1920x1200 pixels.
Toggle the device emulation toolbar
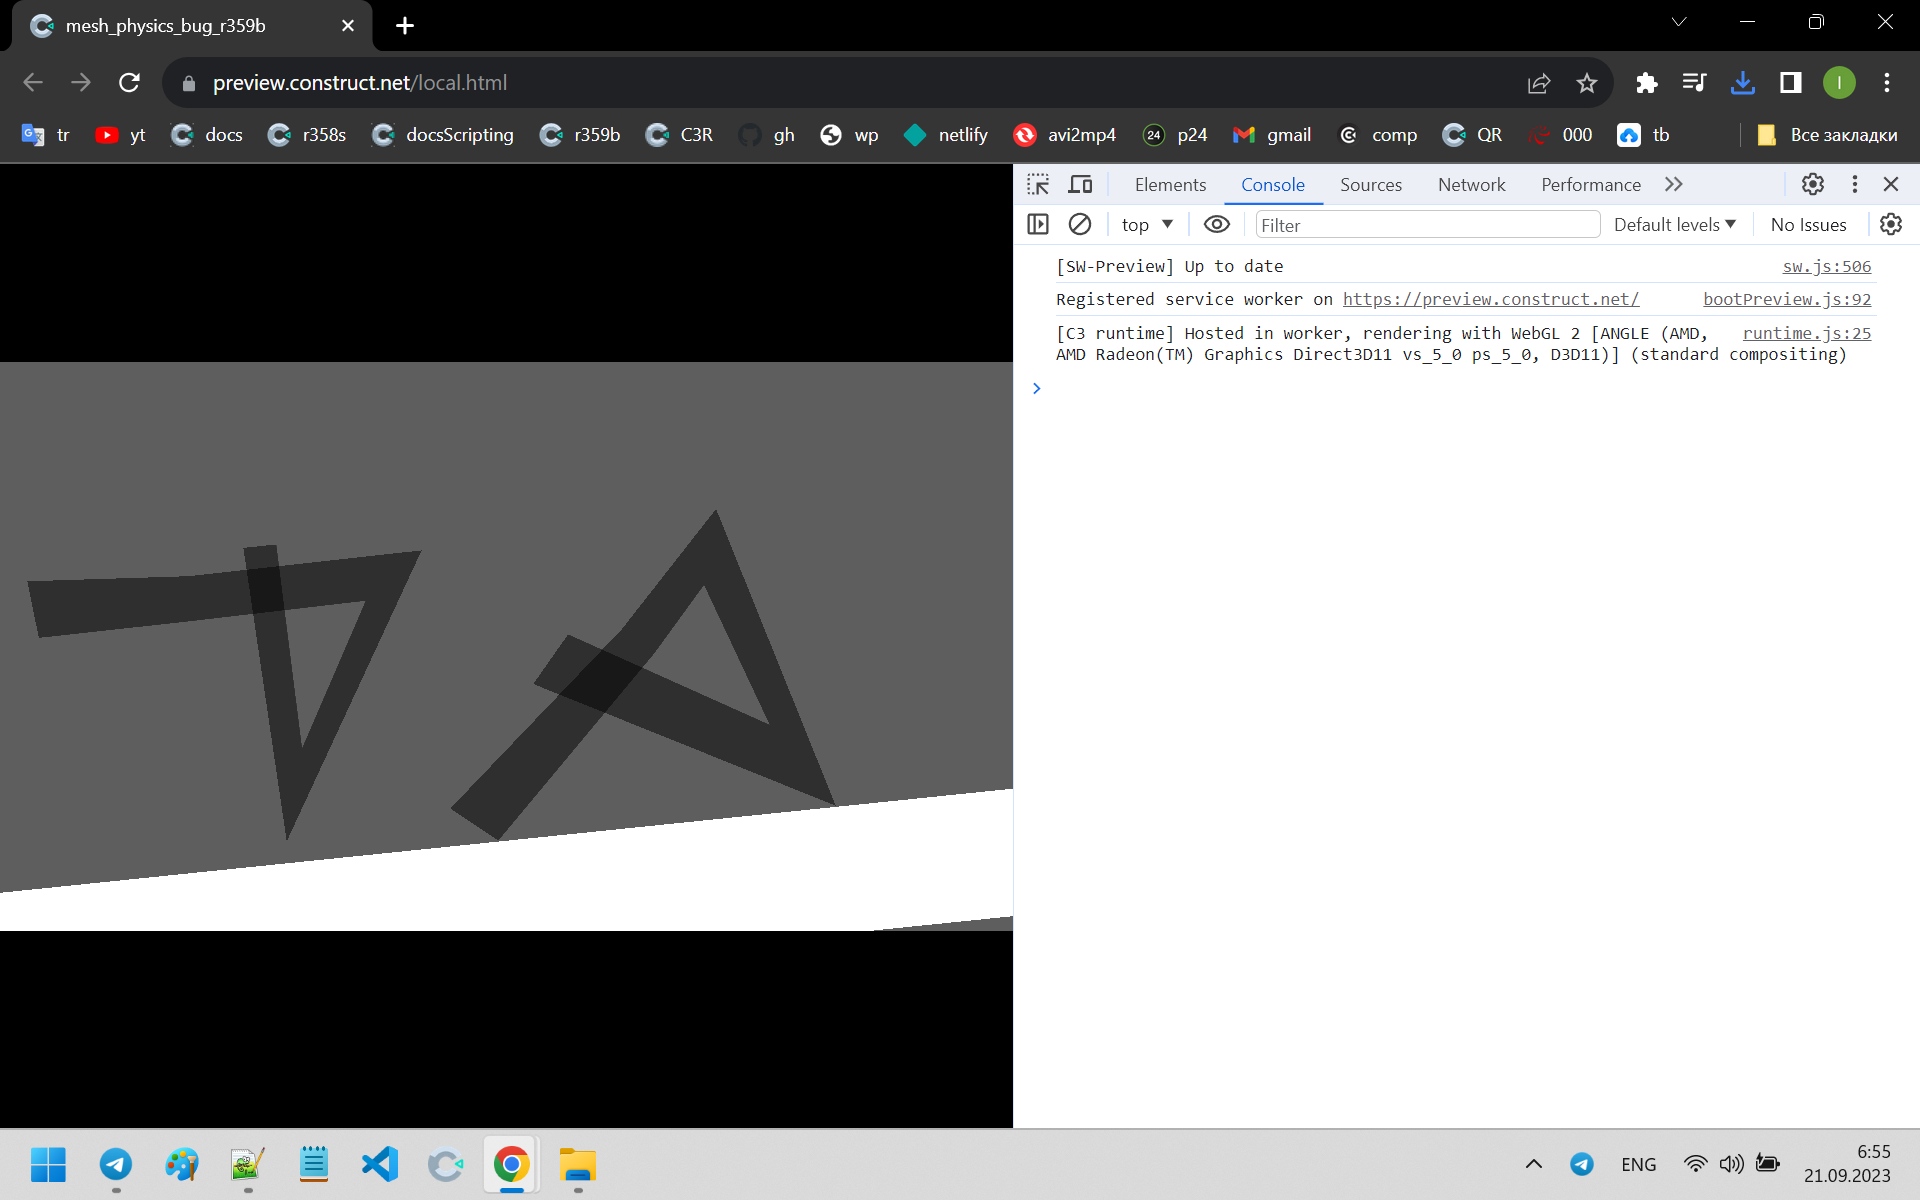click(1079, 184)
